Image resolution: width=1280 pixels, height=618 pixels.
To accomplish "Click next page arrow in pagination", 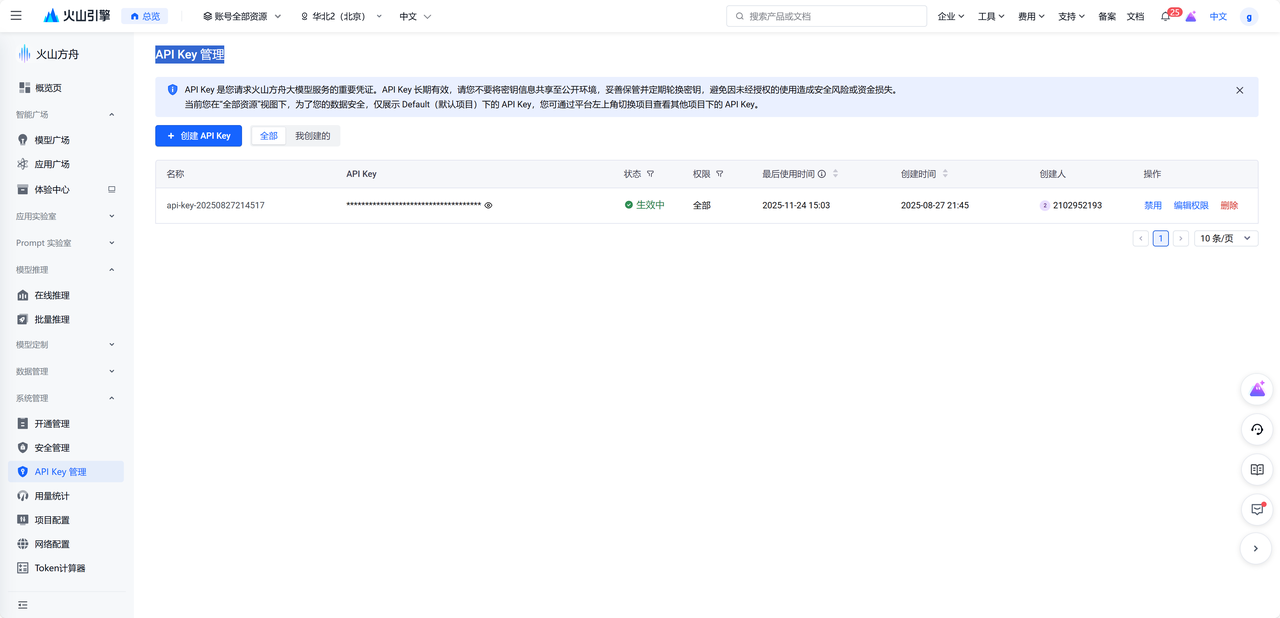I will click(1181, 238).
